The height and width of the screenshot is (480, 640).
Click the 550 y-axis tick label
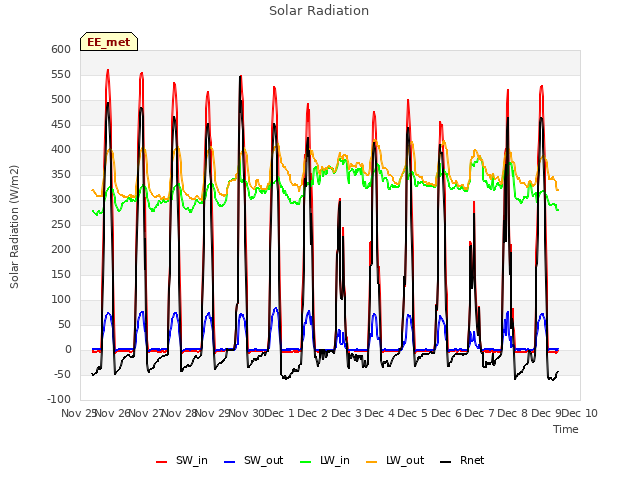click(61, 74)
